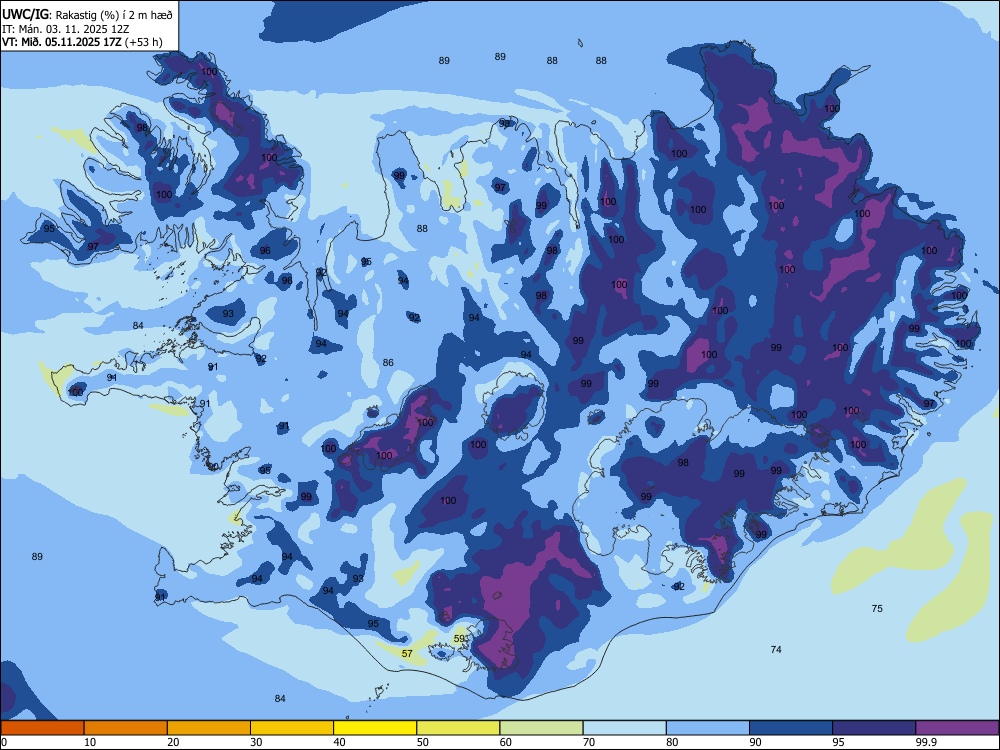Click the '(+53 h)' forecast offset text
Image resolution: width=1000 pixels, height=750 pixels.
(x=144, y=42)
